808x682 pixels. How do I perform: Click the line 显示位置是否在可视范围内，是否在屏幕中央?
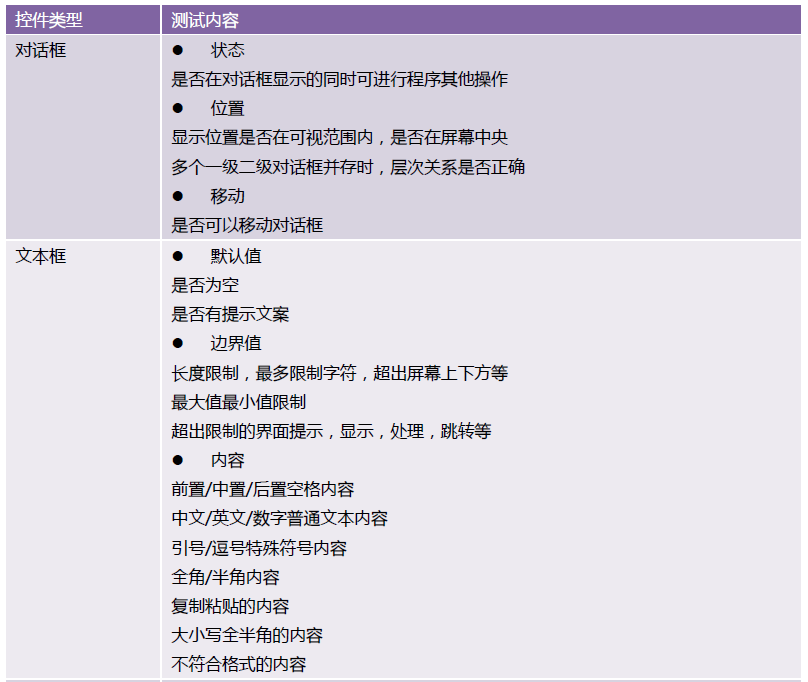(x=340, y=138)
